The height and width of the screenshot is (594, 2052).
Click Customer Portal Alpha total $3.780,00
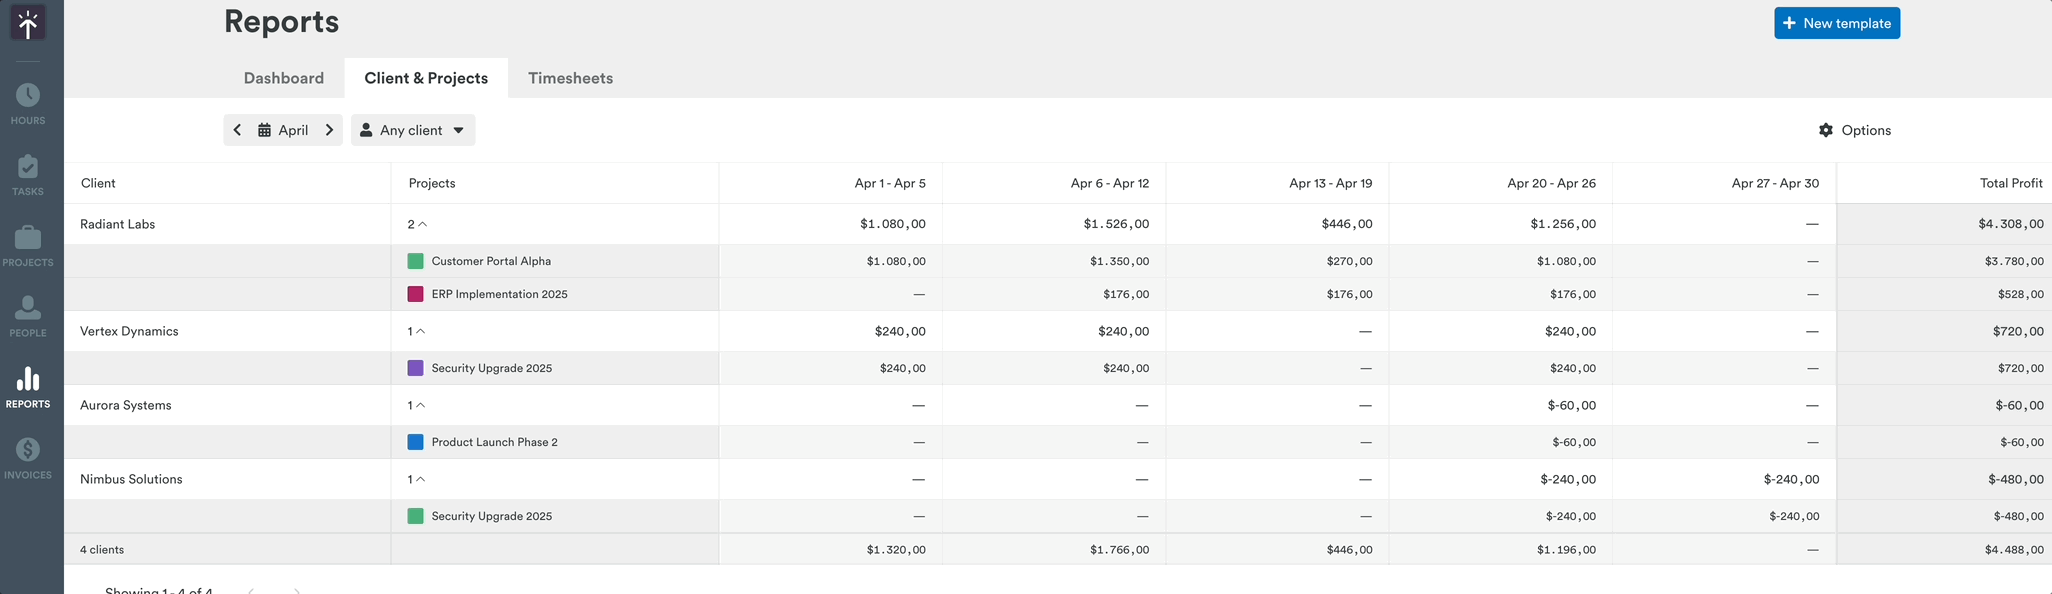tap(2014, 261)
